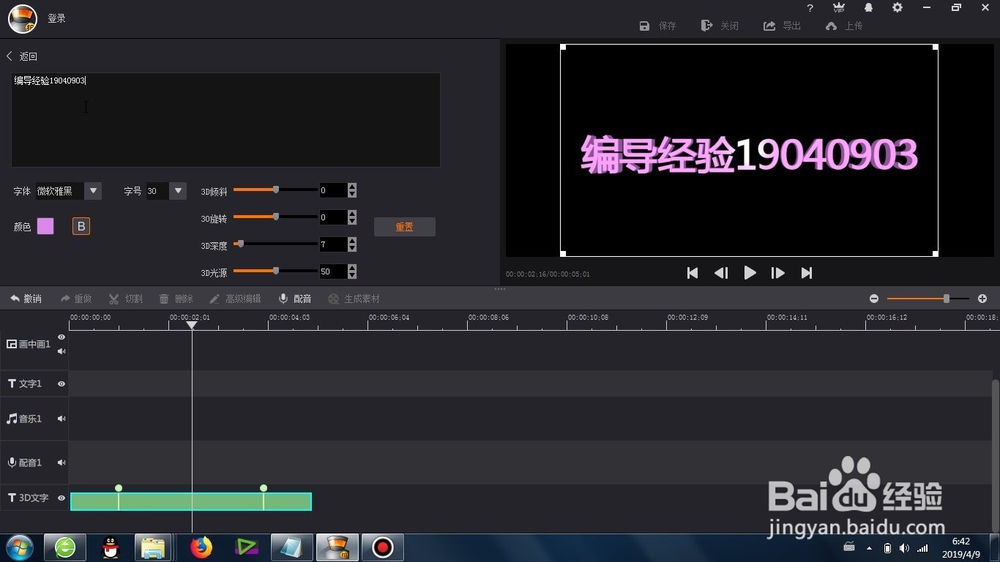Screen dimensions: 1000x562
Task: Mute the 音乐1 track
Action: (61, 418)
